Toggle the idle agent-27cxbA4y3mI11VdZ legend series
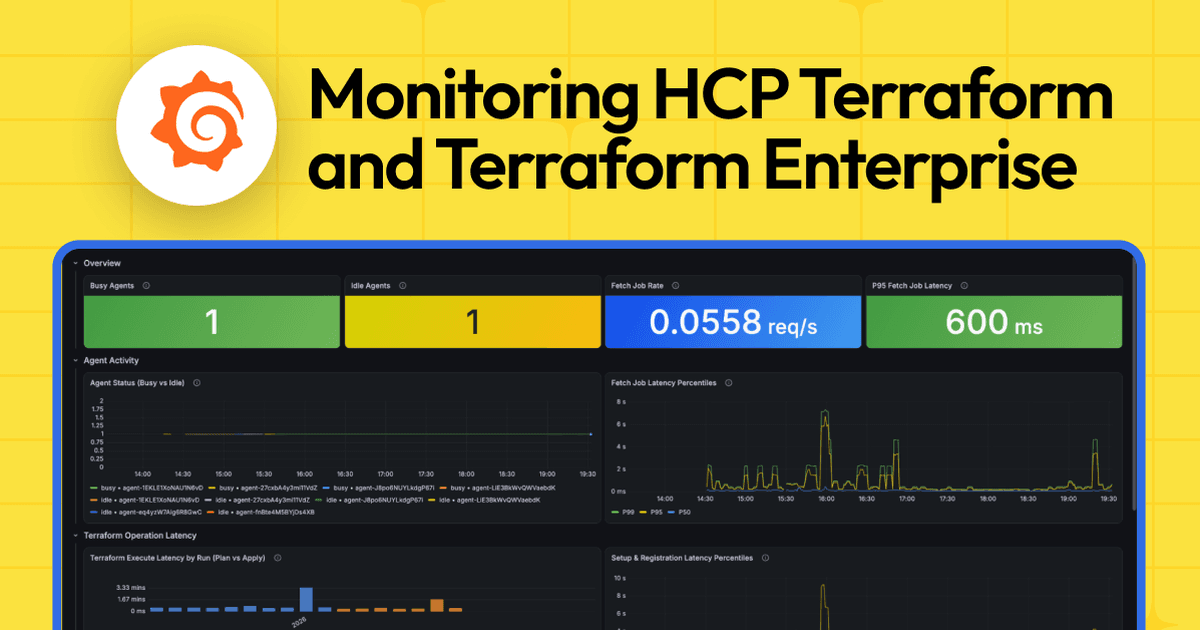This screenshot has width=1200, height=630. 259,499
